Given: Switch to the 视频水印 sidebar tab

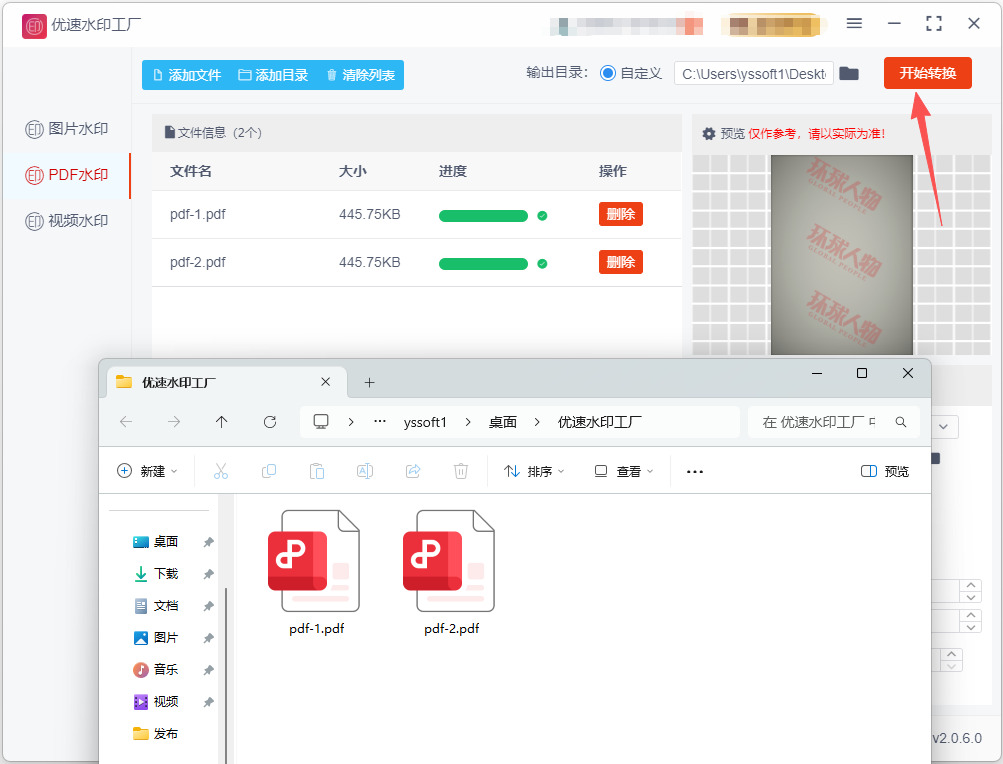Looking at the screenshot, I should tap(67, 221).
